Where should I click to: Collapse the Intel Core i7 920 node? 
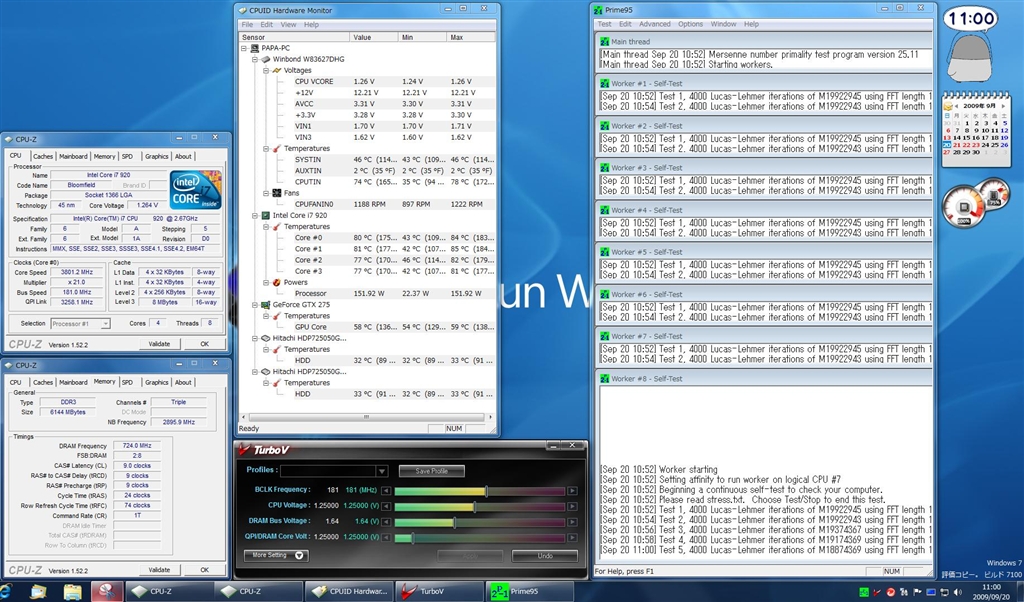(255, 215)
